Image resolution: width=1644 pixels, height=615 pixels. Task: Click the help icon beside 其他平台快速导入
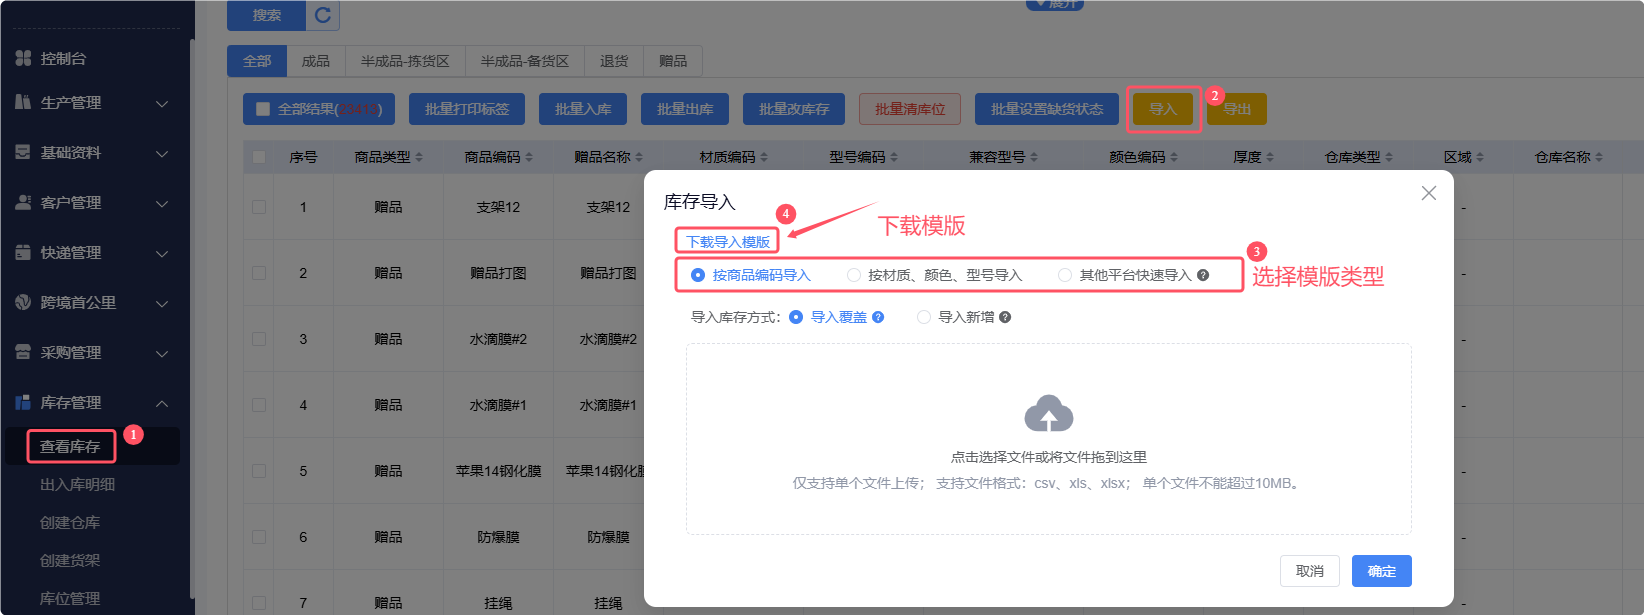click(1203, 275)
